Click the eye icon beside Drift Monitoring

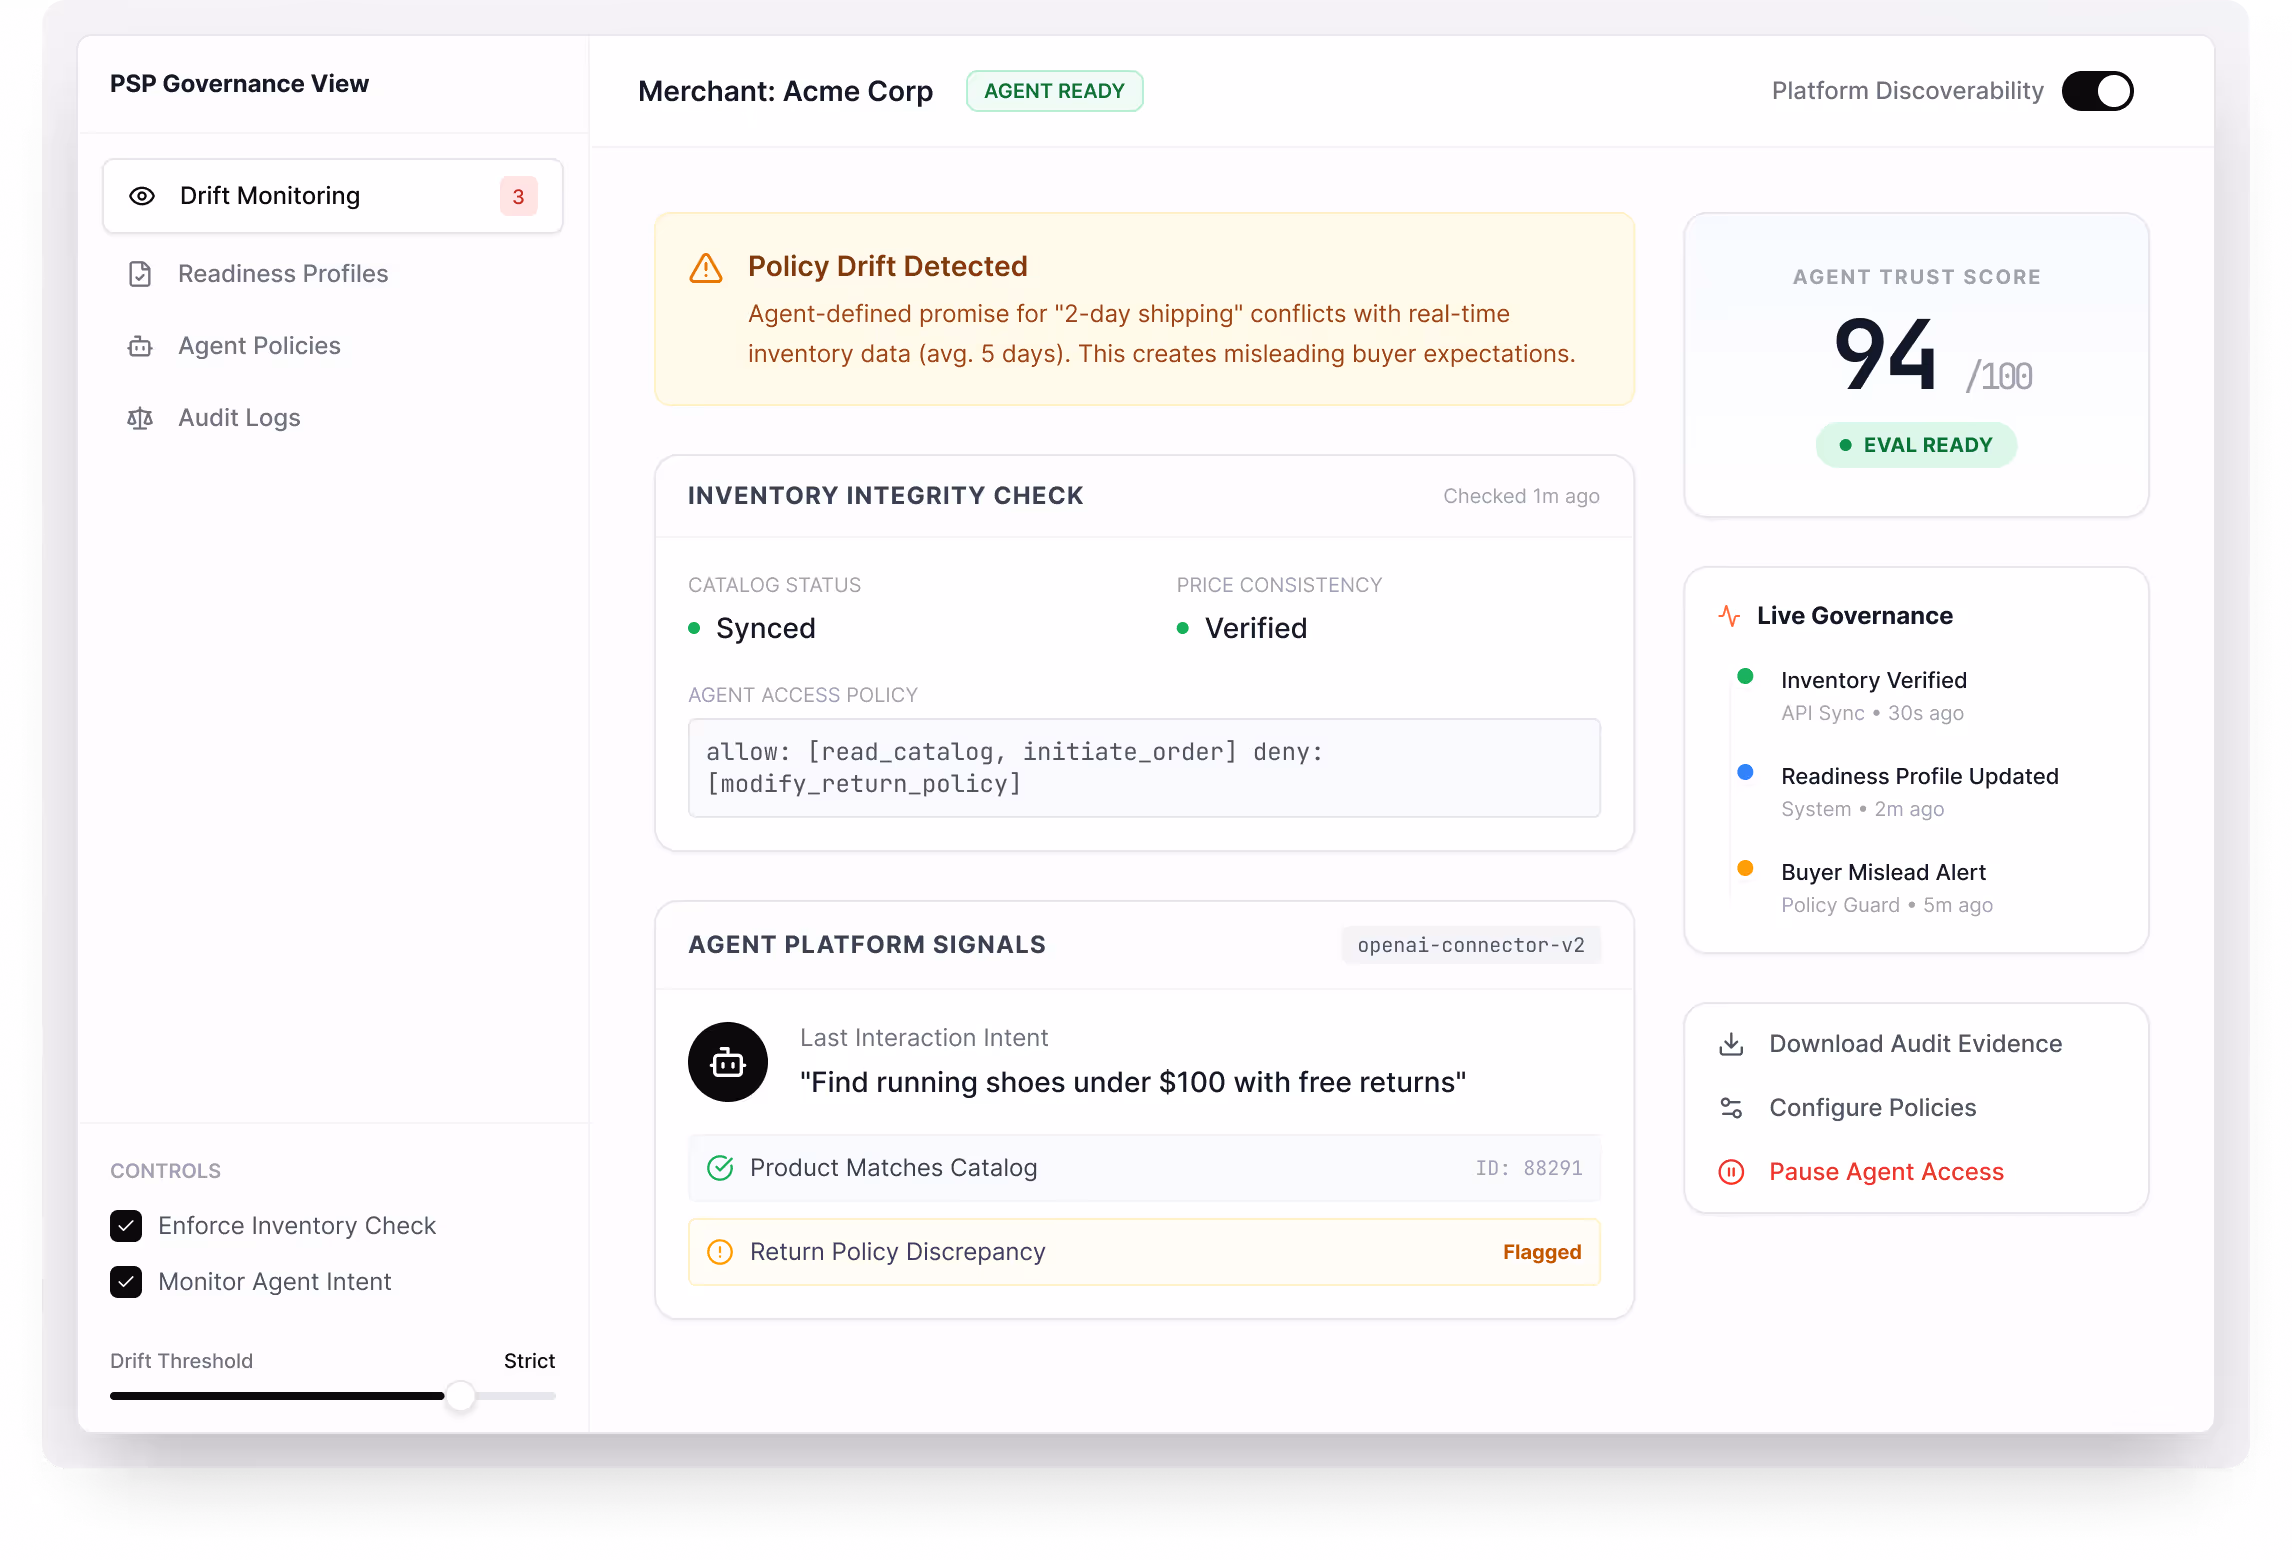142,196
